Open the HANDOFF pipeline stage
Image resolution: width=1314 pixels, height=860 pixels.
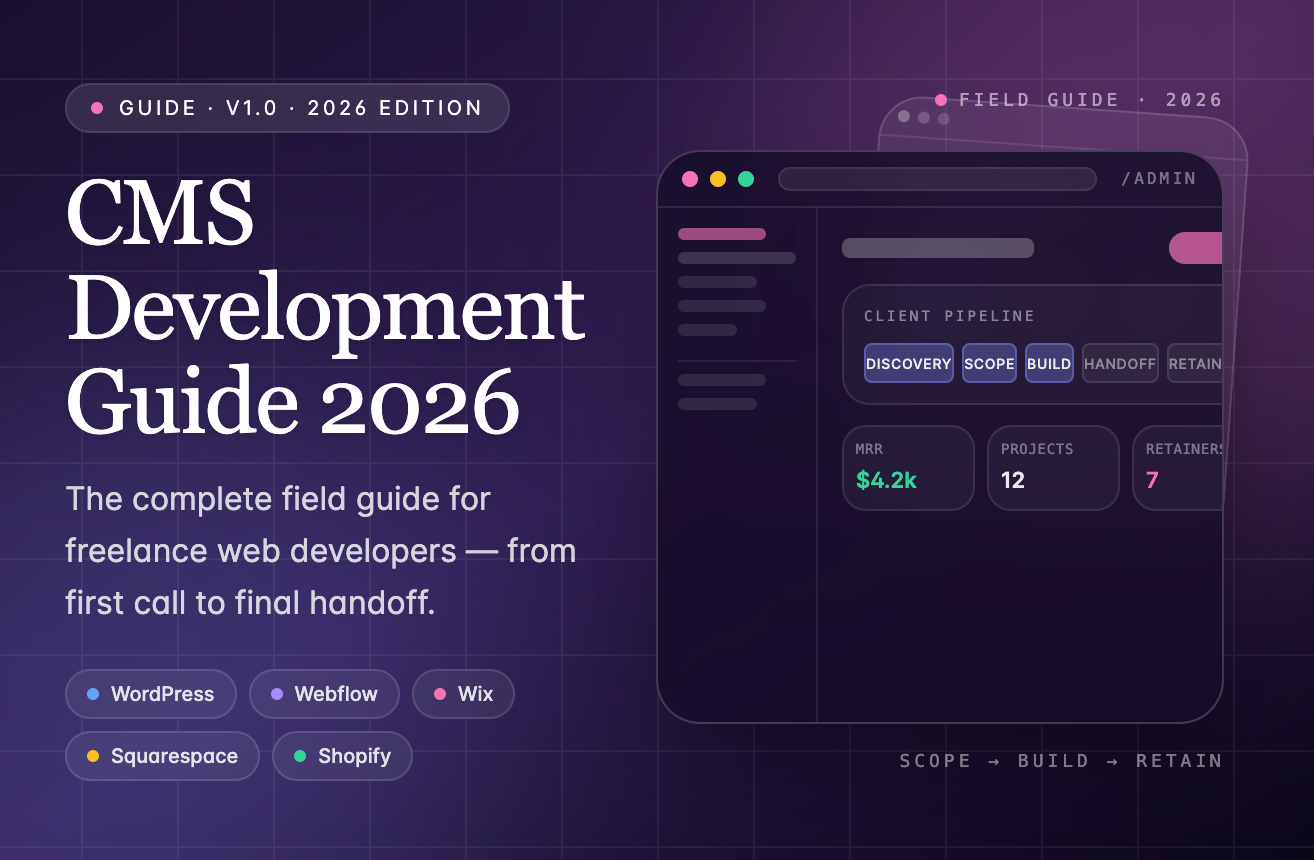(1120, 363)
